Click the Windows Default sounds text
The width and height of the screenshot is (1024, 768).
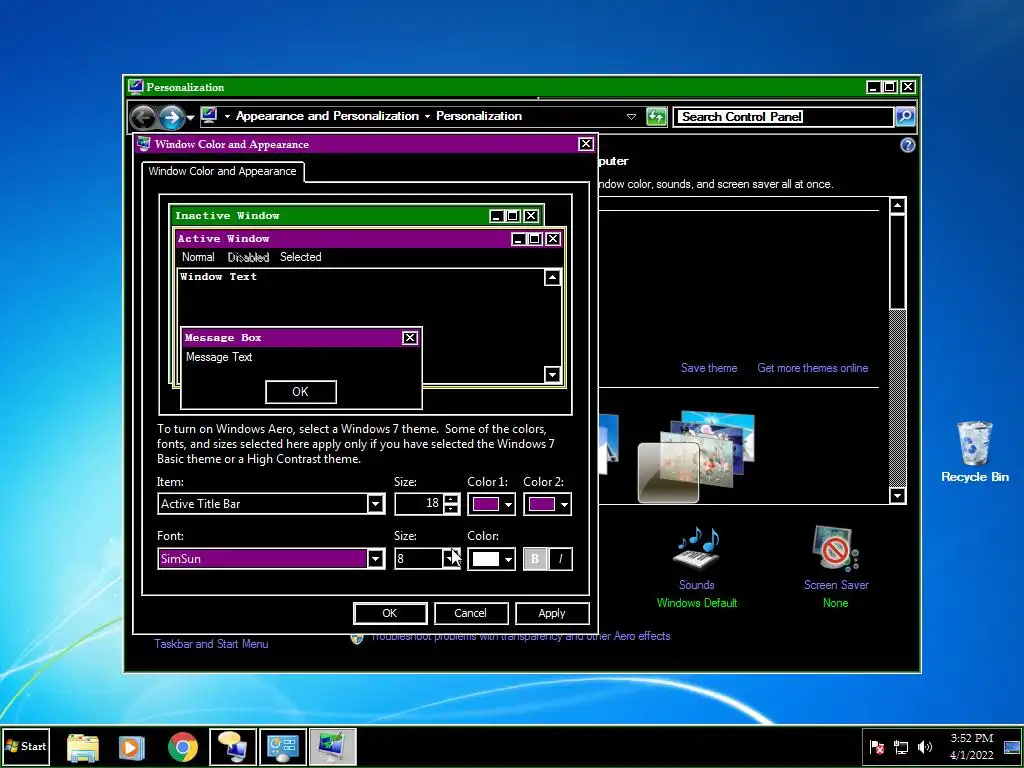click(x=697, y=603)
